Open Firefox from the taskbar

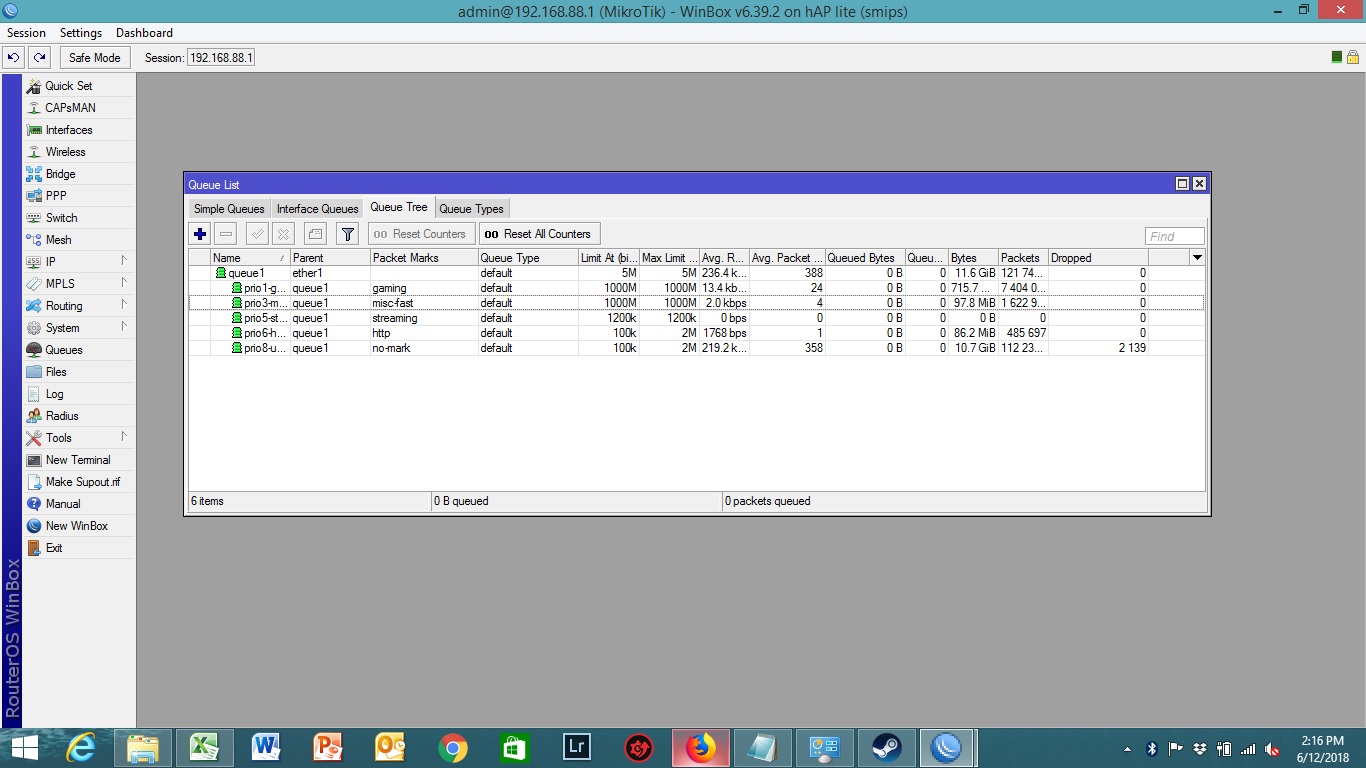[x=701, y=748]
